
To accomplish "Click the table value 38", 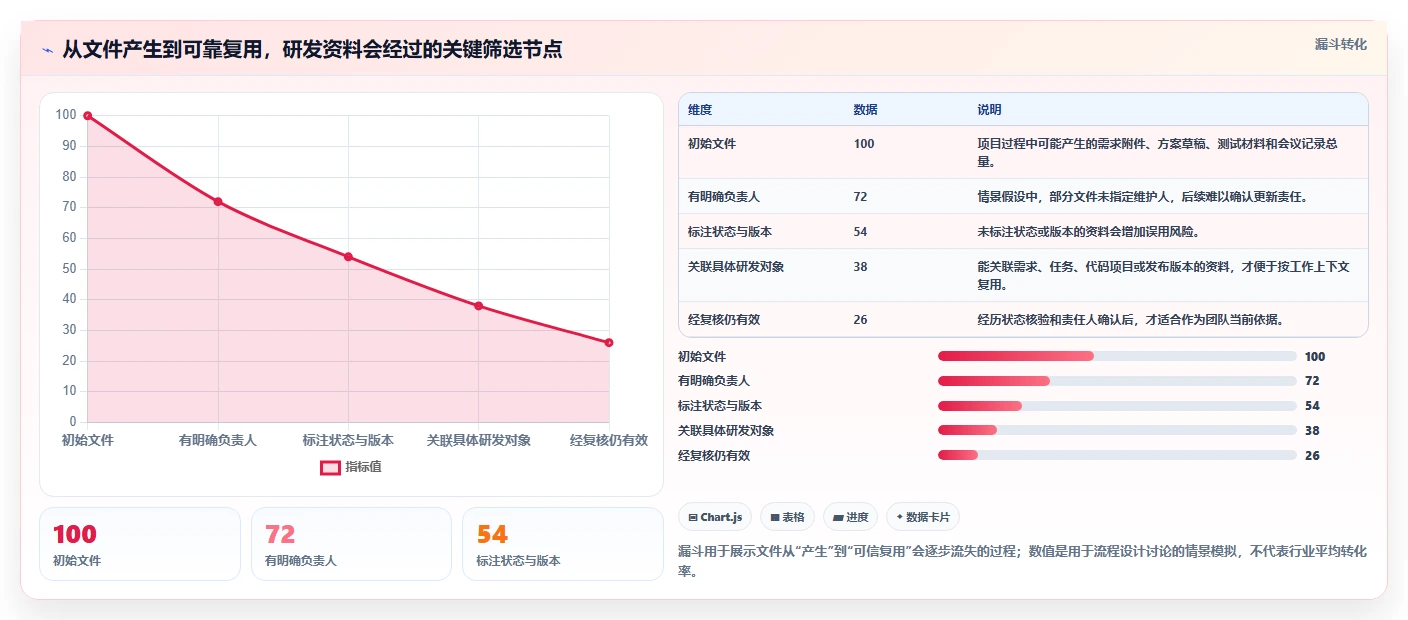I will pyautogui.click(x=861, y=267).
